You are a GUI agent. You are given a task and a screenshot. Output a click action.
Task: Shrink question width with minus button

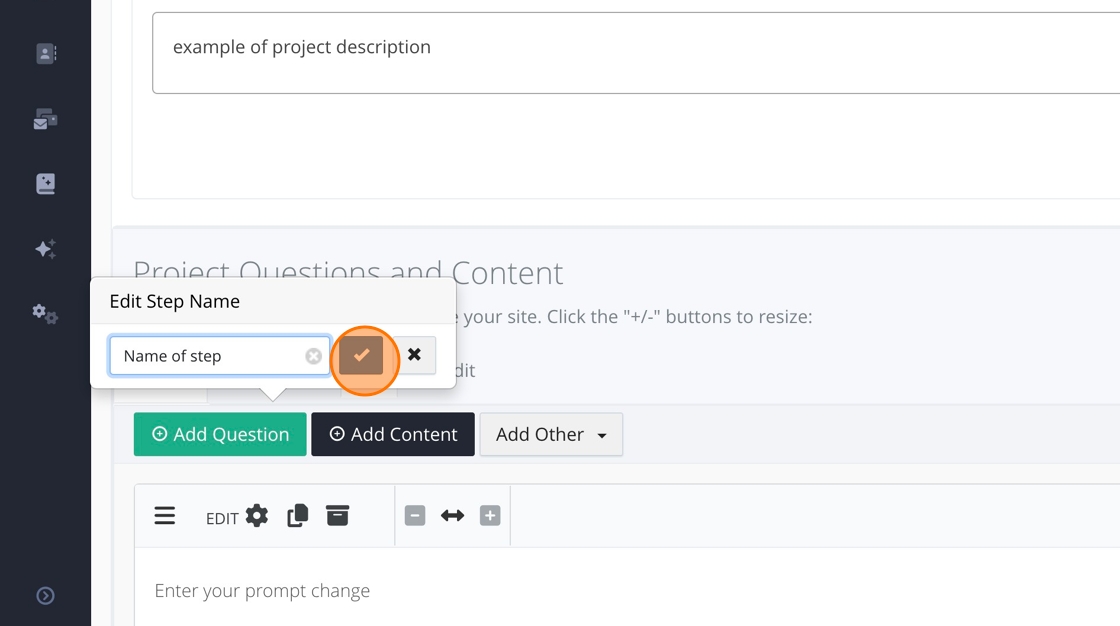coord(415,516)
